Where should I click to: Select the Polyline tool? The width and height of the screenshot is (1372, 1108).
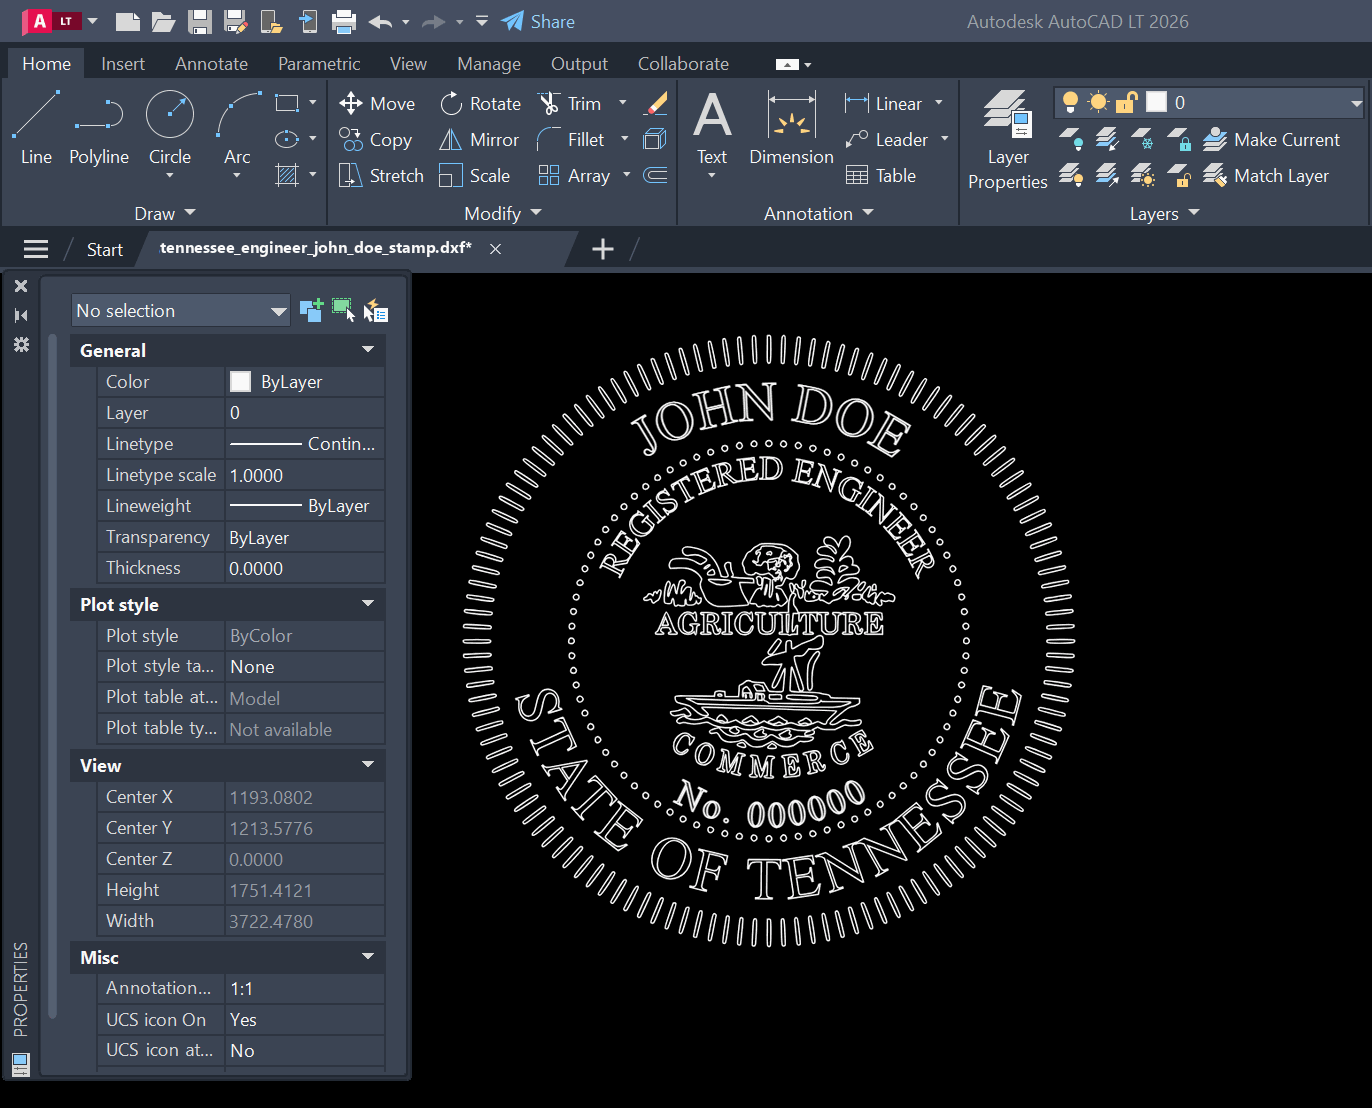tap(99, 127)
